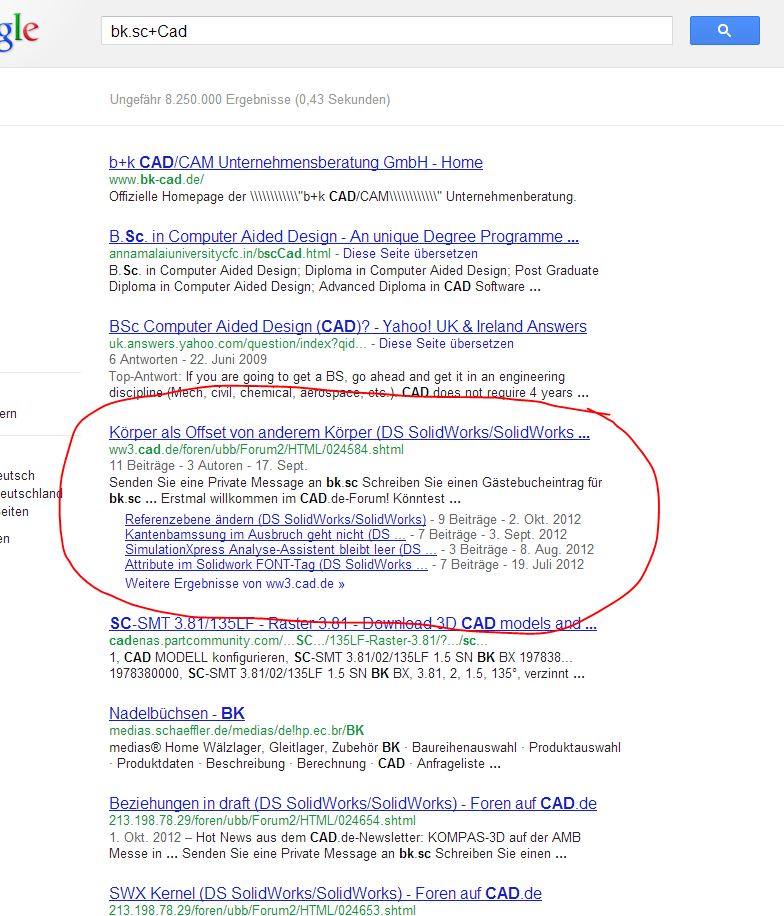Open BSc Computer Aided Design Yahoo Answers result

pos(348,327)
